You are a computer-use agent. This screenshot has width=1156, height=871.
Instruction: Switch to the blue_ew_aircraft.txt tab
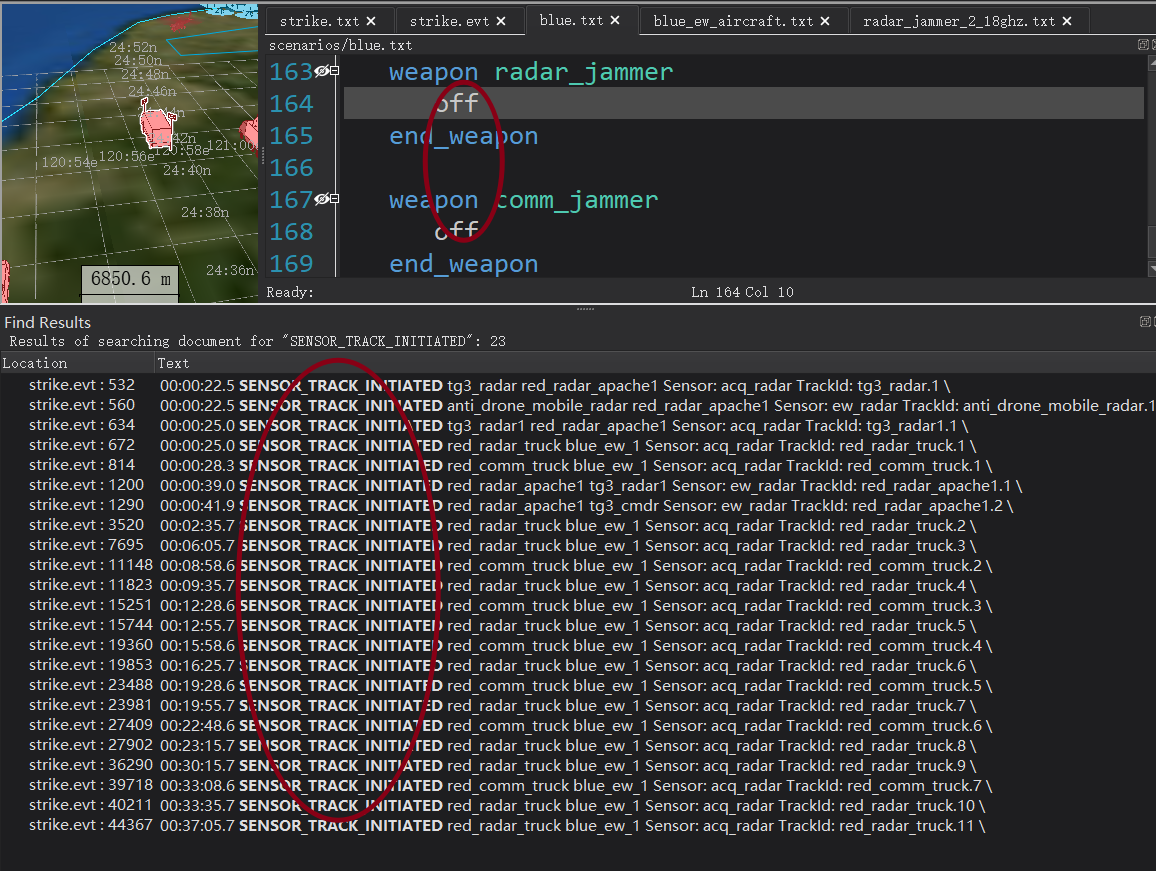click(x=733, y=21)
